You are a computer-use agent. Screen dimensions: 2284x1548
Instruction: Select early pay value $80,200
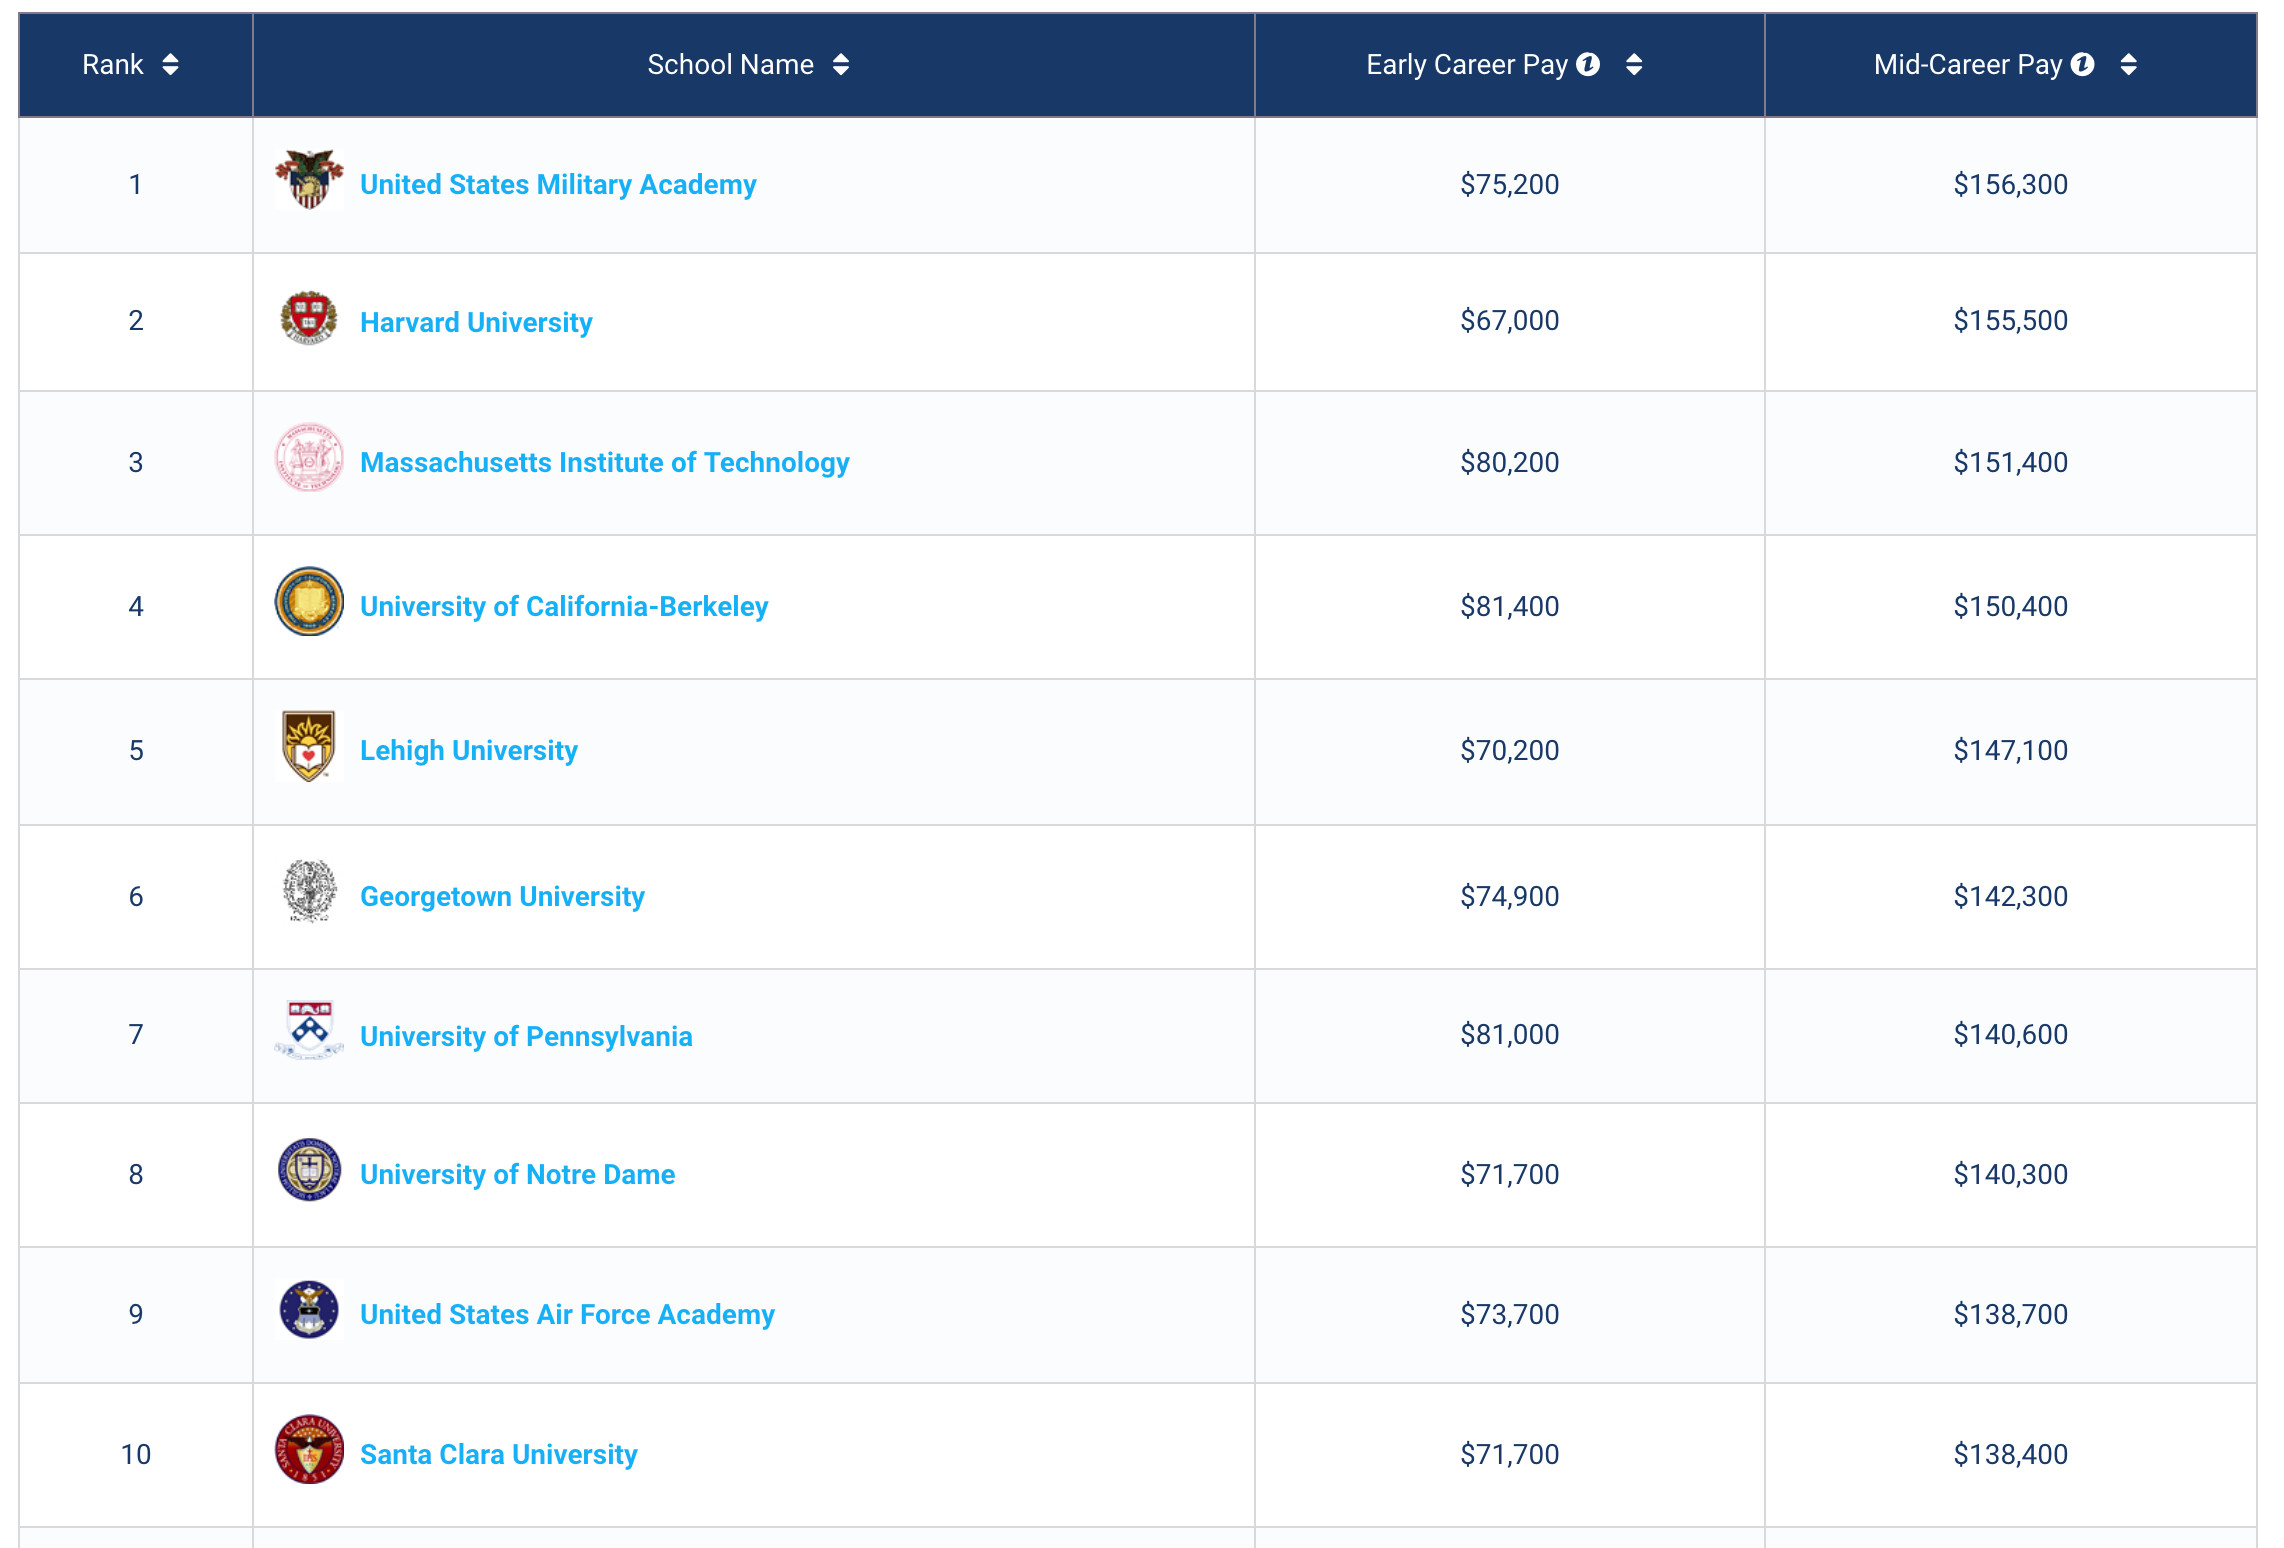1509,462
